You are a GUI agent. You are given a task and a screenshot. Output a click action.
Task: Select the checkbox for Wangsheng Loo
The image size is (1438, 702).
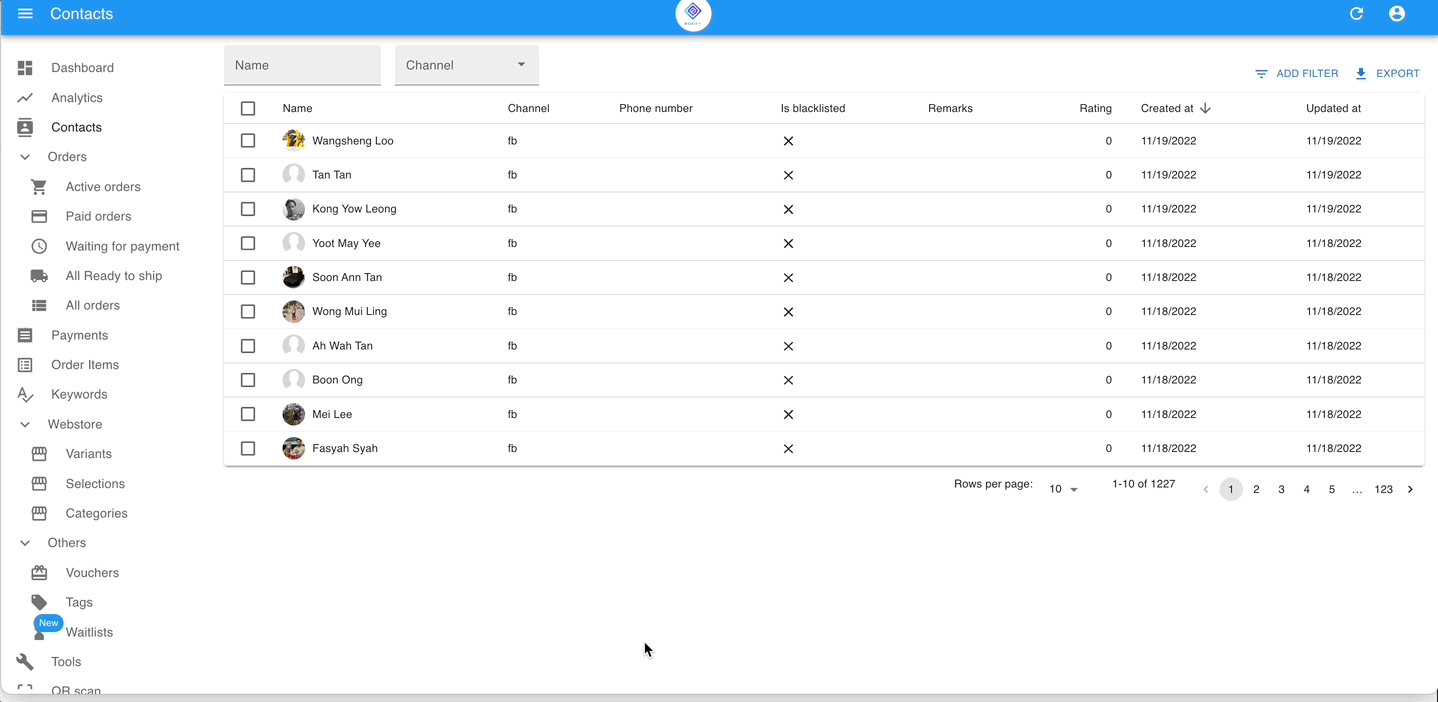pyautogui.click(x=248, y=140)
